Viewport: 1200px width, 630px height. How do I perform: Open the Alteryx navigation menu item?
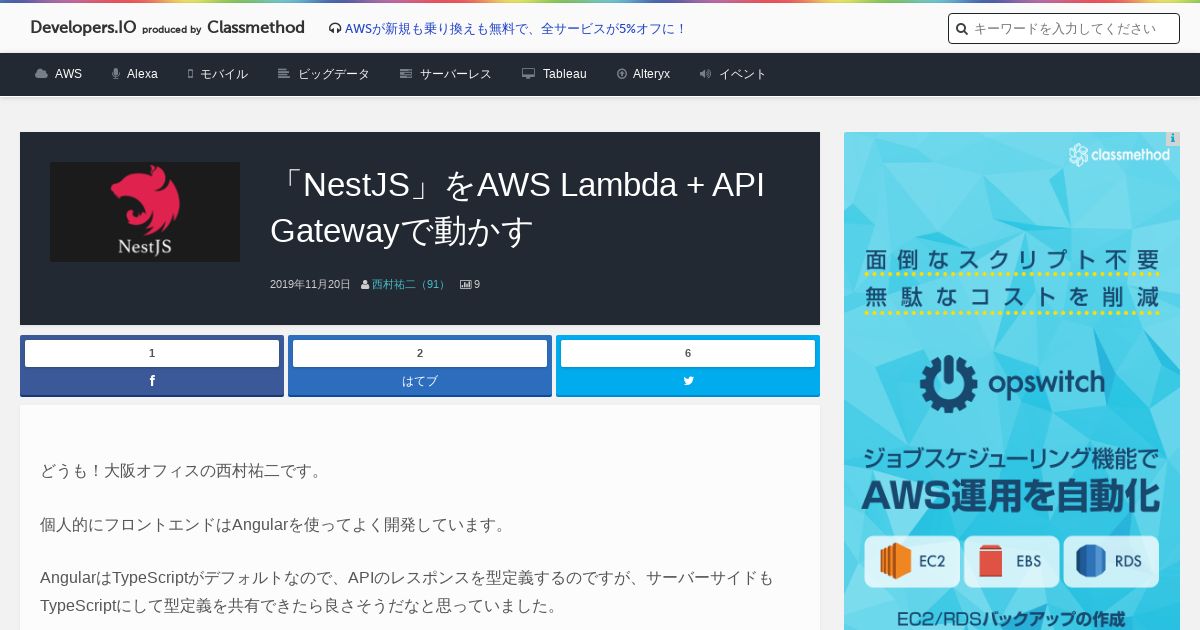[x=651, y=74]
